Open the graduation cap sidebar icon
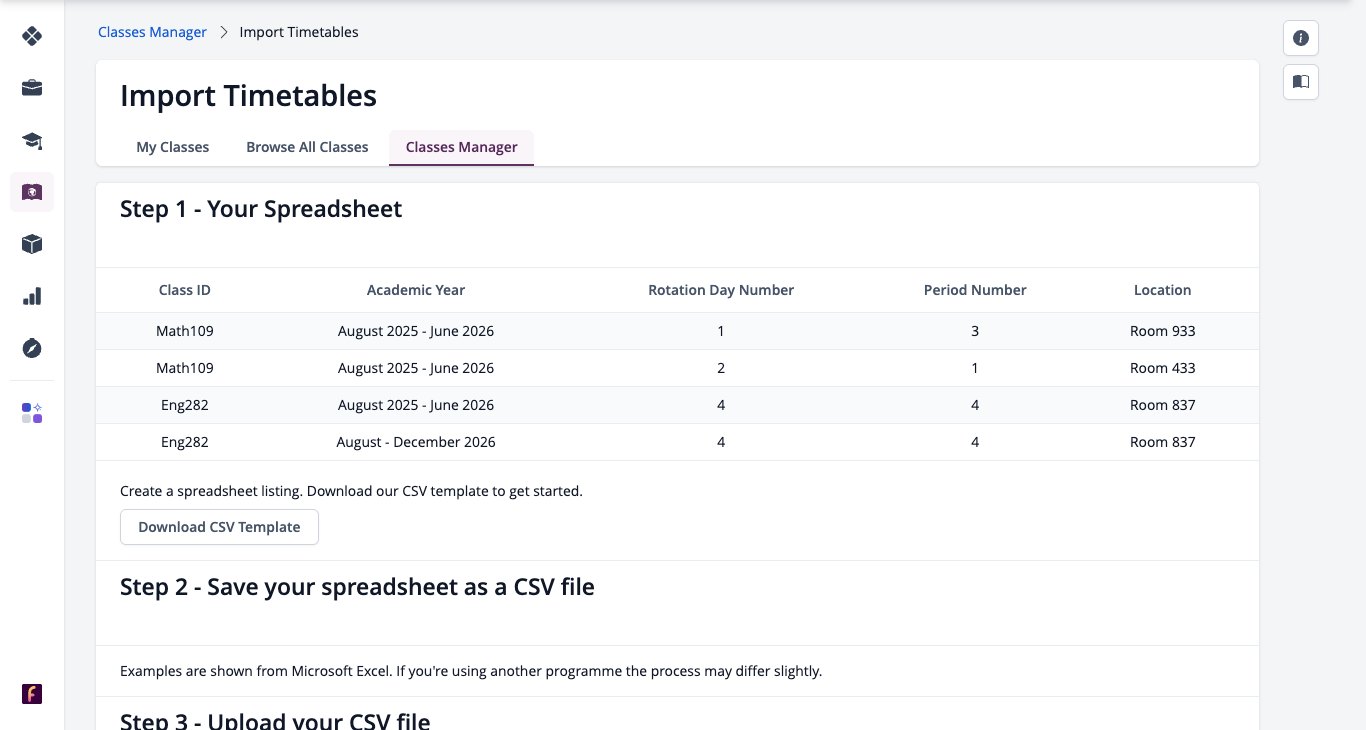This screenshot has height=730, width=1366. [32, 140]
